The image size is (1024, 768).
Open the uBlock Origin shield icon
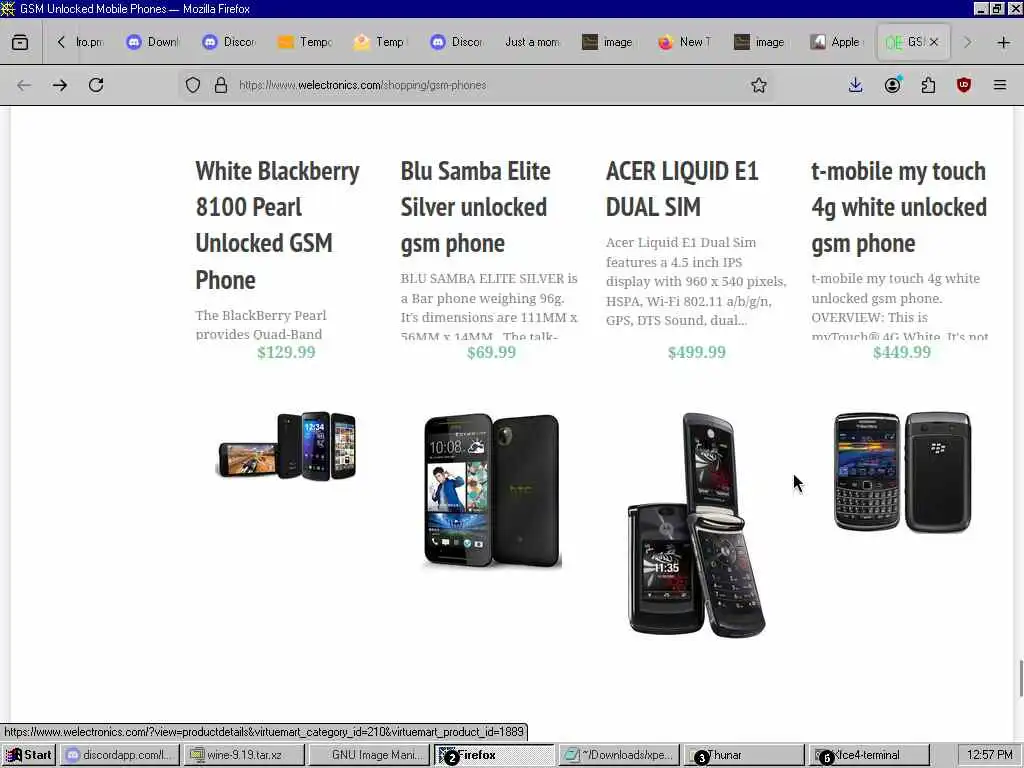click(964, 85)
